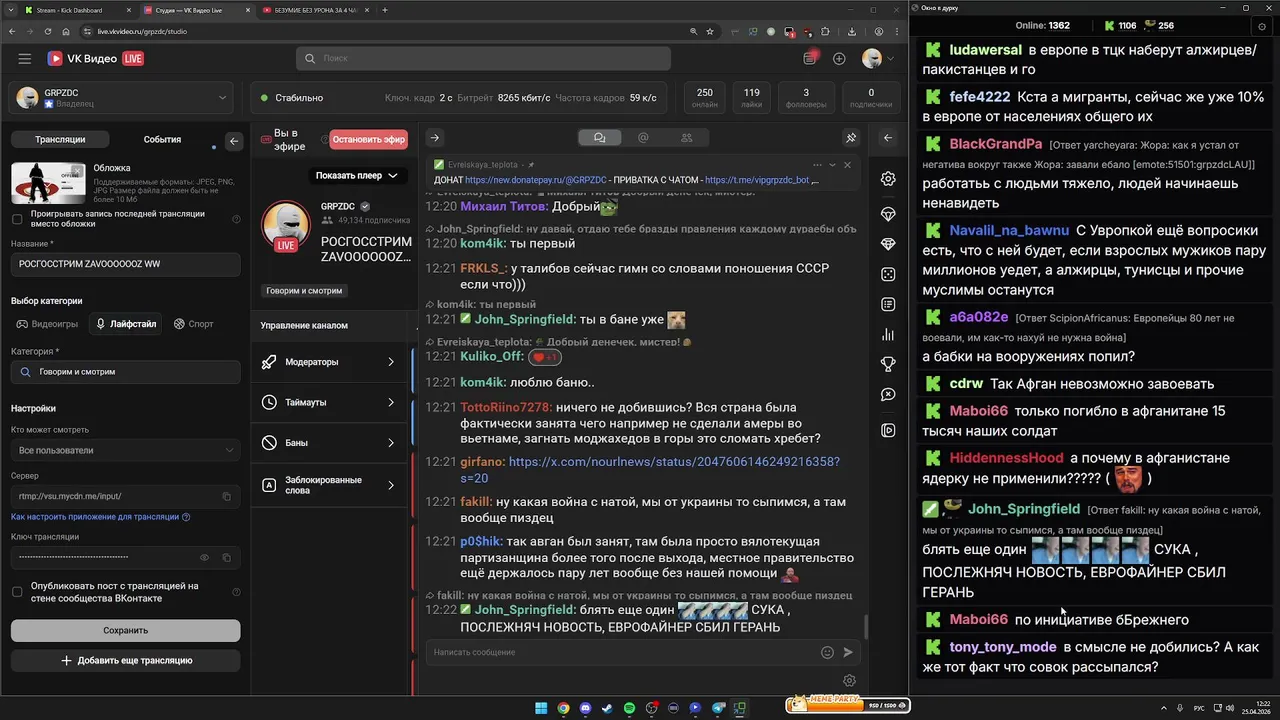Open notifications icon with red badge

[811, 58]
